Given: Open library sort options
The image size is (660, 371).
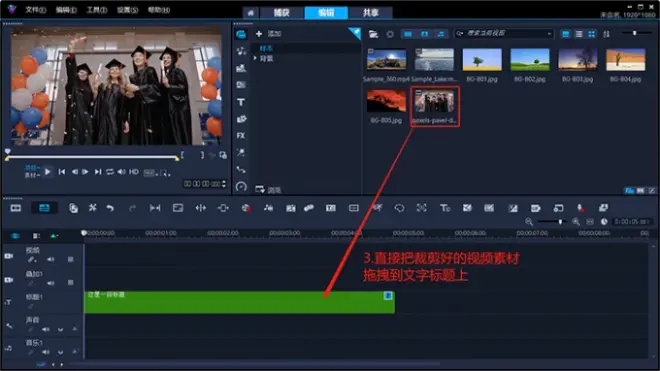Looking at the screenshot, I should [607, 34].
